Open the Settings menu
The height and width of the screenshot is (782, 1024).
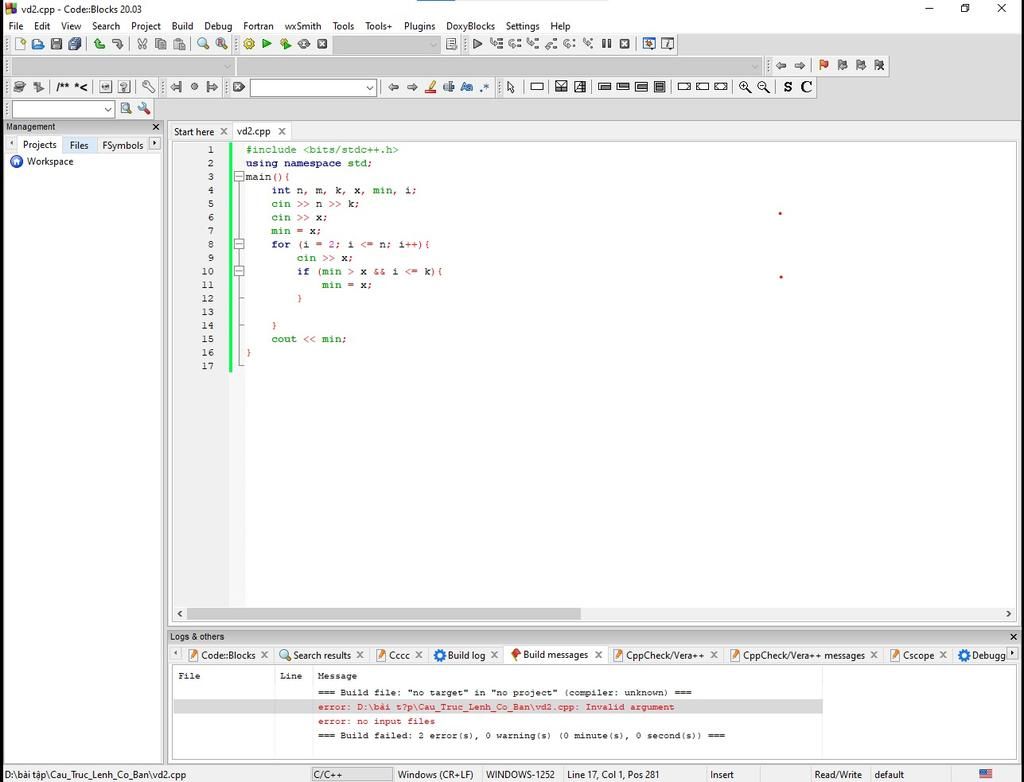point(522,26)
